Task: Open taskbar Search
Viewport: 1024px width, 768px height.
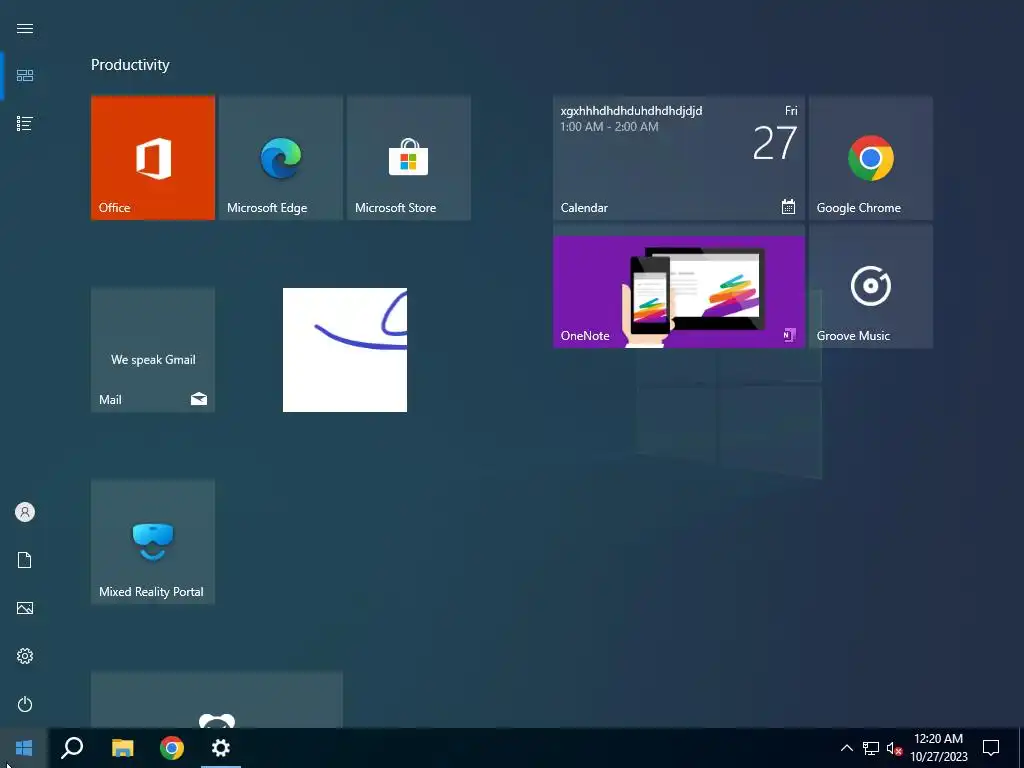Action: 72,748
